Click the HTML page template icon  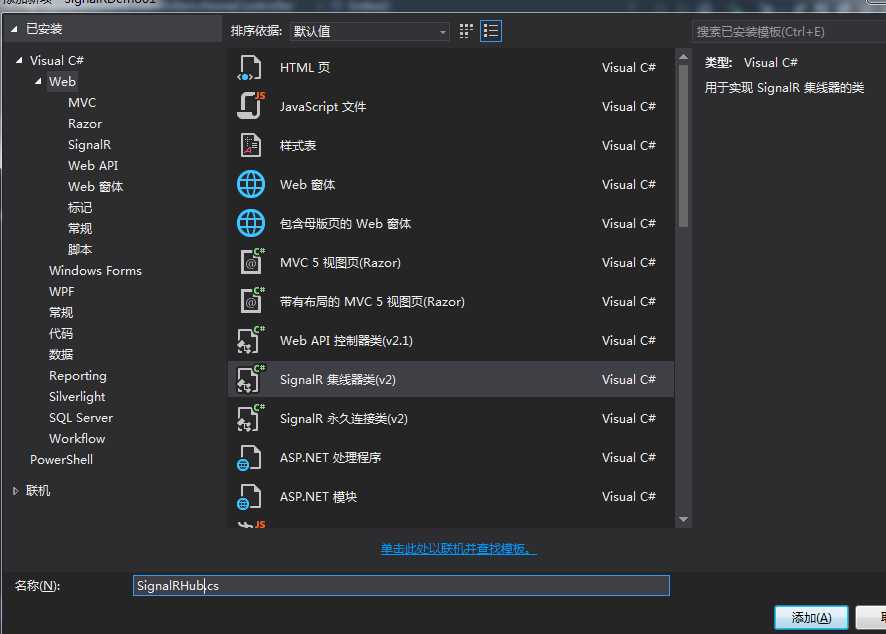(x=250, y=68)
